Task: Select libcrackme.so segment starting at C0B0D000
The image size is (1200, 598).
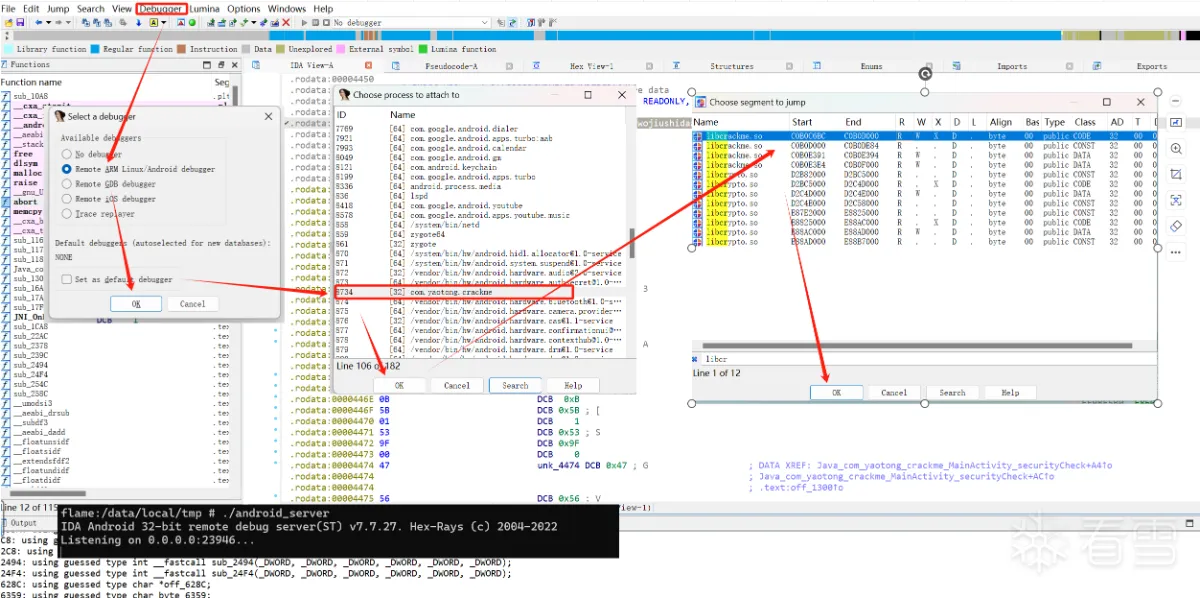Action: point(925,146)
